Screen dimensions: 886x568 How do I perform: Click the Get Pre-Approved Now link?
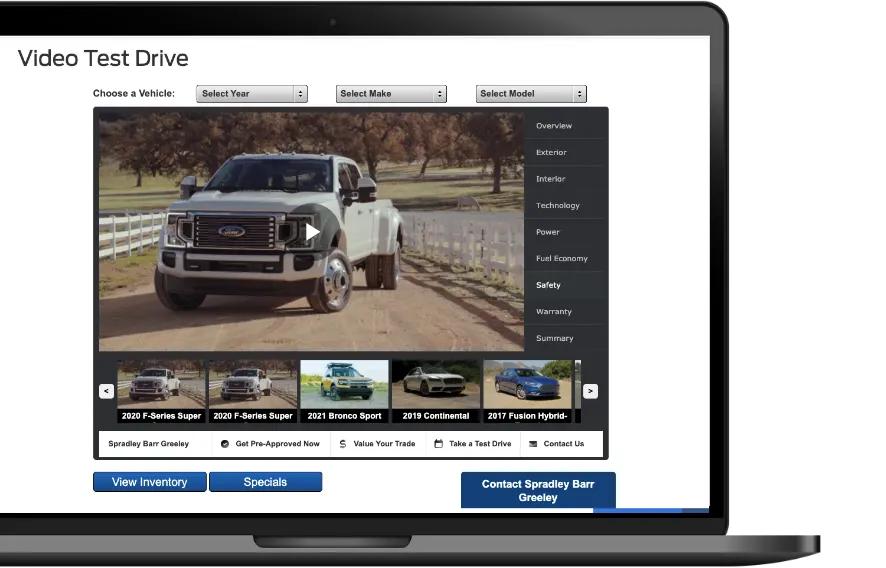pyautogui.click(x=277, y=444)
